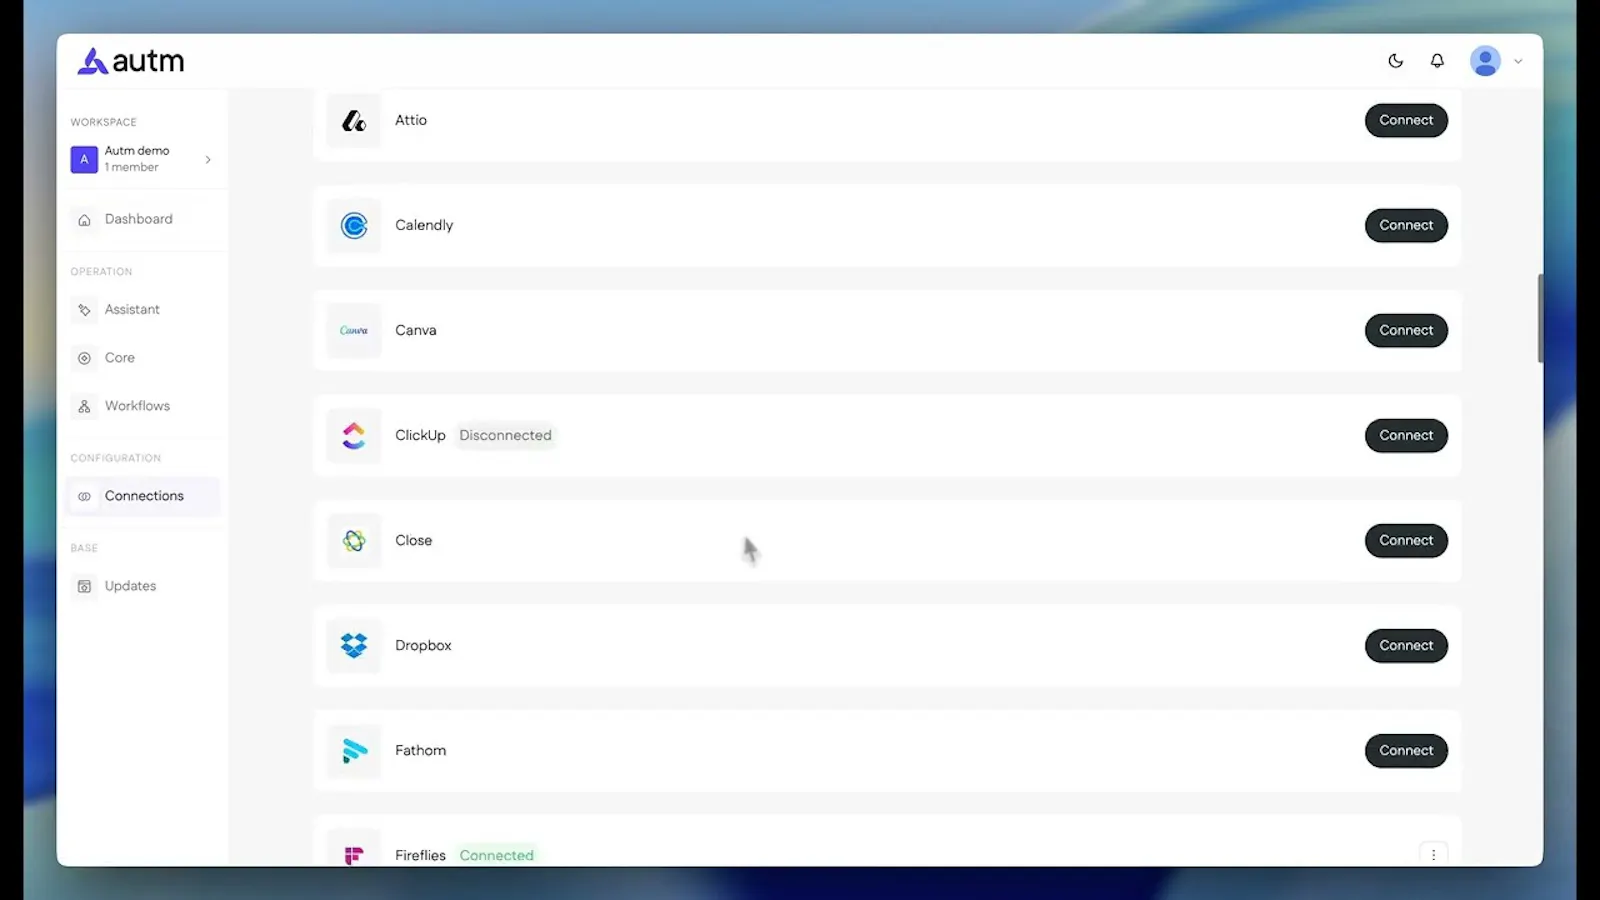
Task: Click the Close app logo icon
Action: click(354, 541)
